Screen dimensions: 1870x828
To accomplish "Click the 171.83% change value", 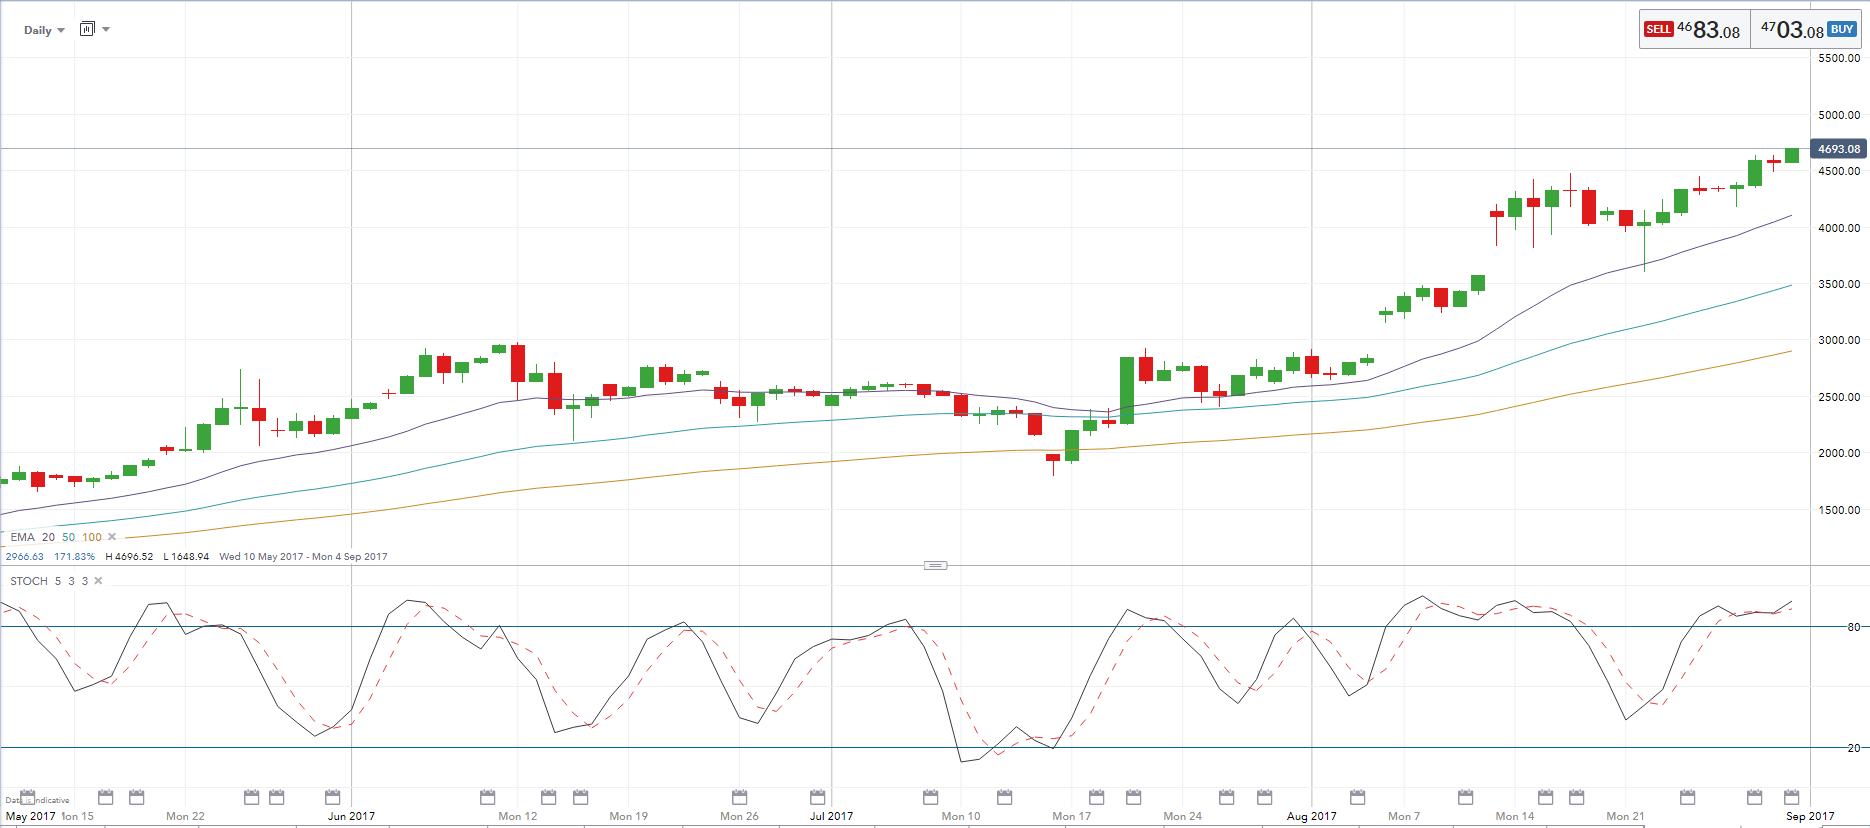I will (x=74, y=557).
